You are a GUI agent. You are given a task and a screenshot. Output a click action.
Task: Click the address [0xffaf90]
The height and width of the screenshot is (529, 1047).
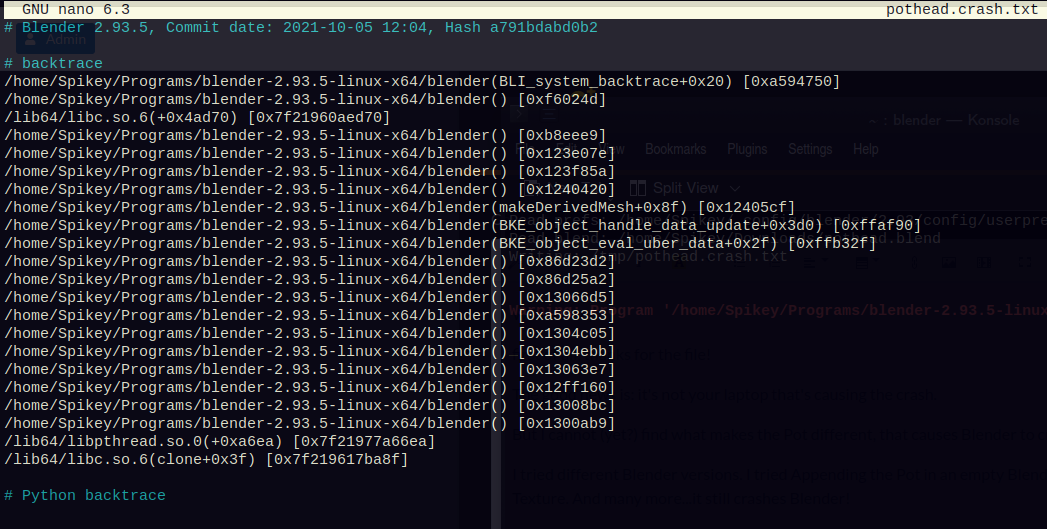[x=877, y=226]
